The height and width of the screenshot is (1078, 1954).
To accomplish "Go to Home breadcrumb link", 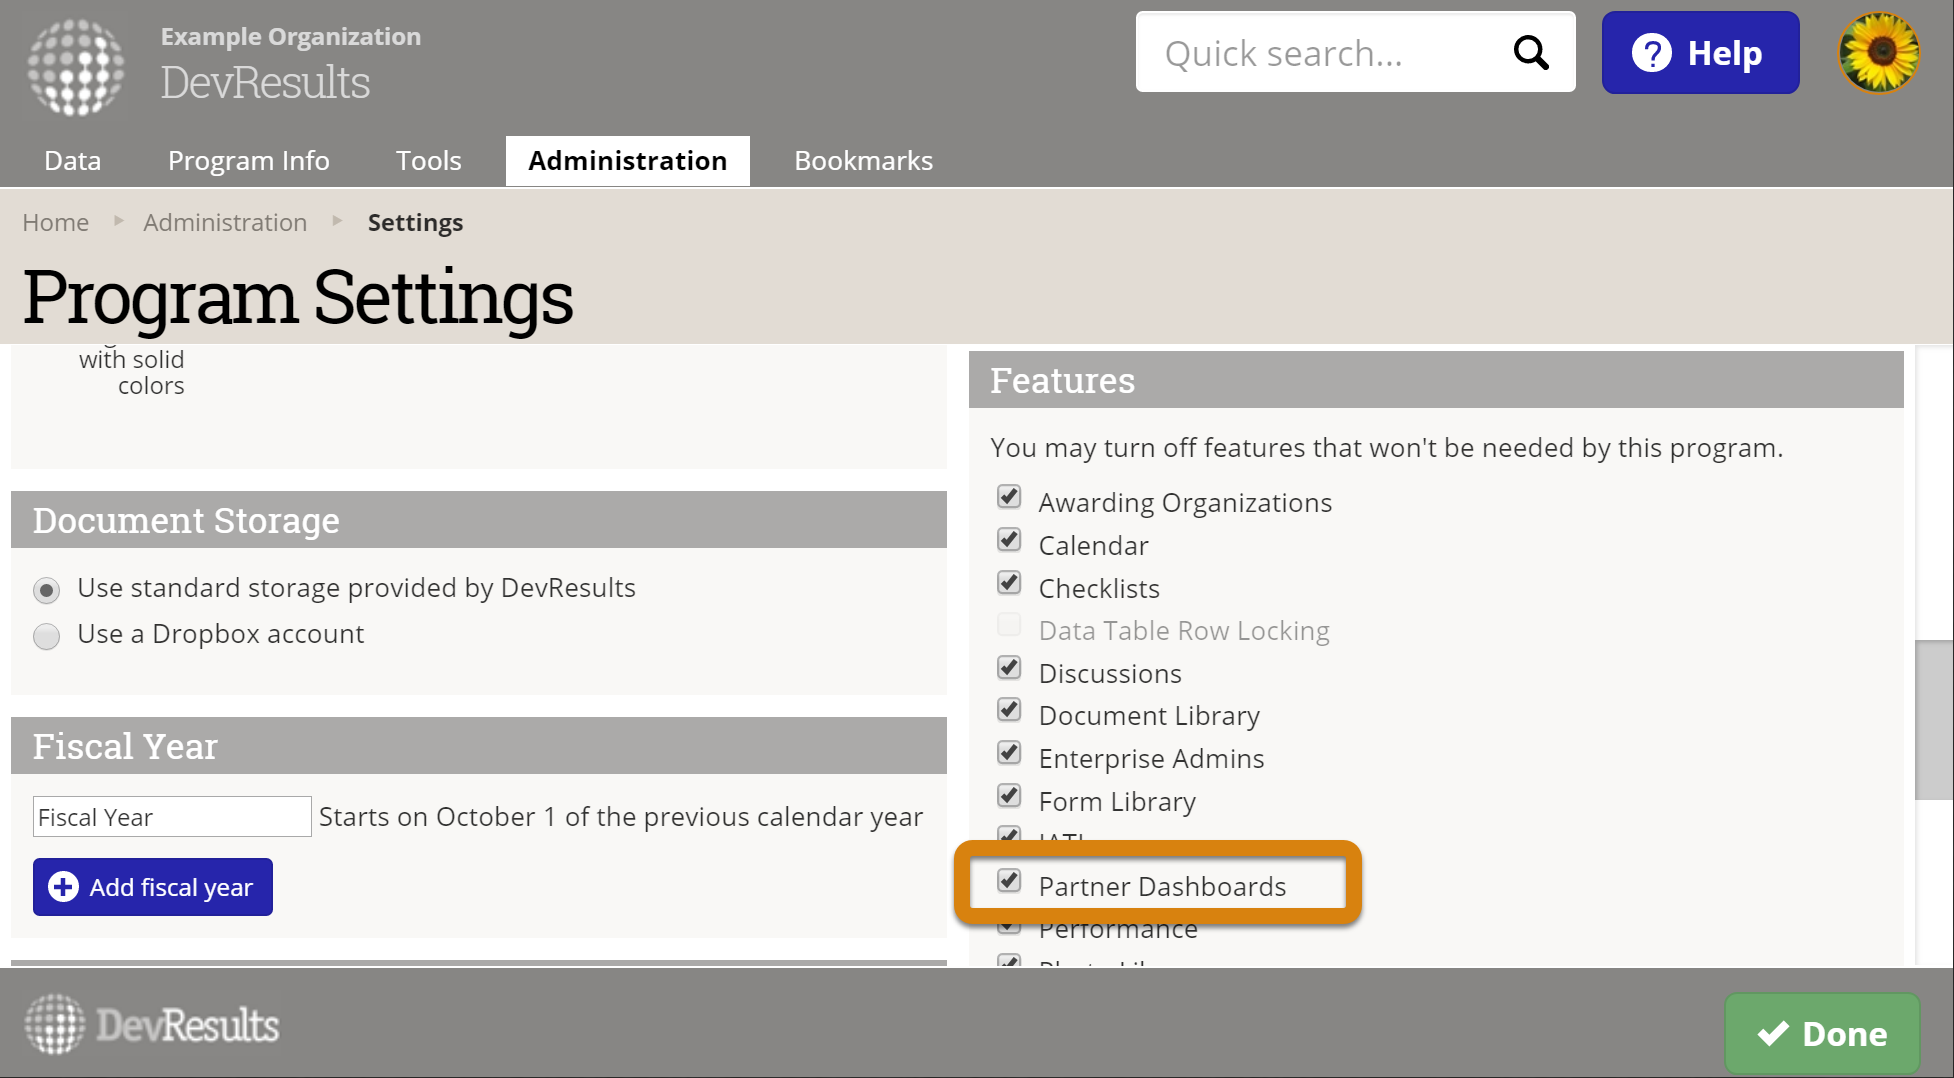I will 56,222.
